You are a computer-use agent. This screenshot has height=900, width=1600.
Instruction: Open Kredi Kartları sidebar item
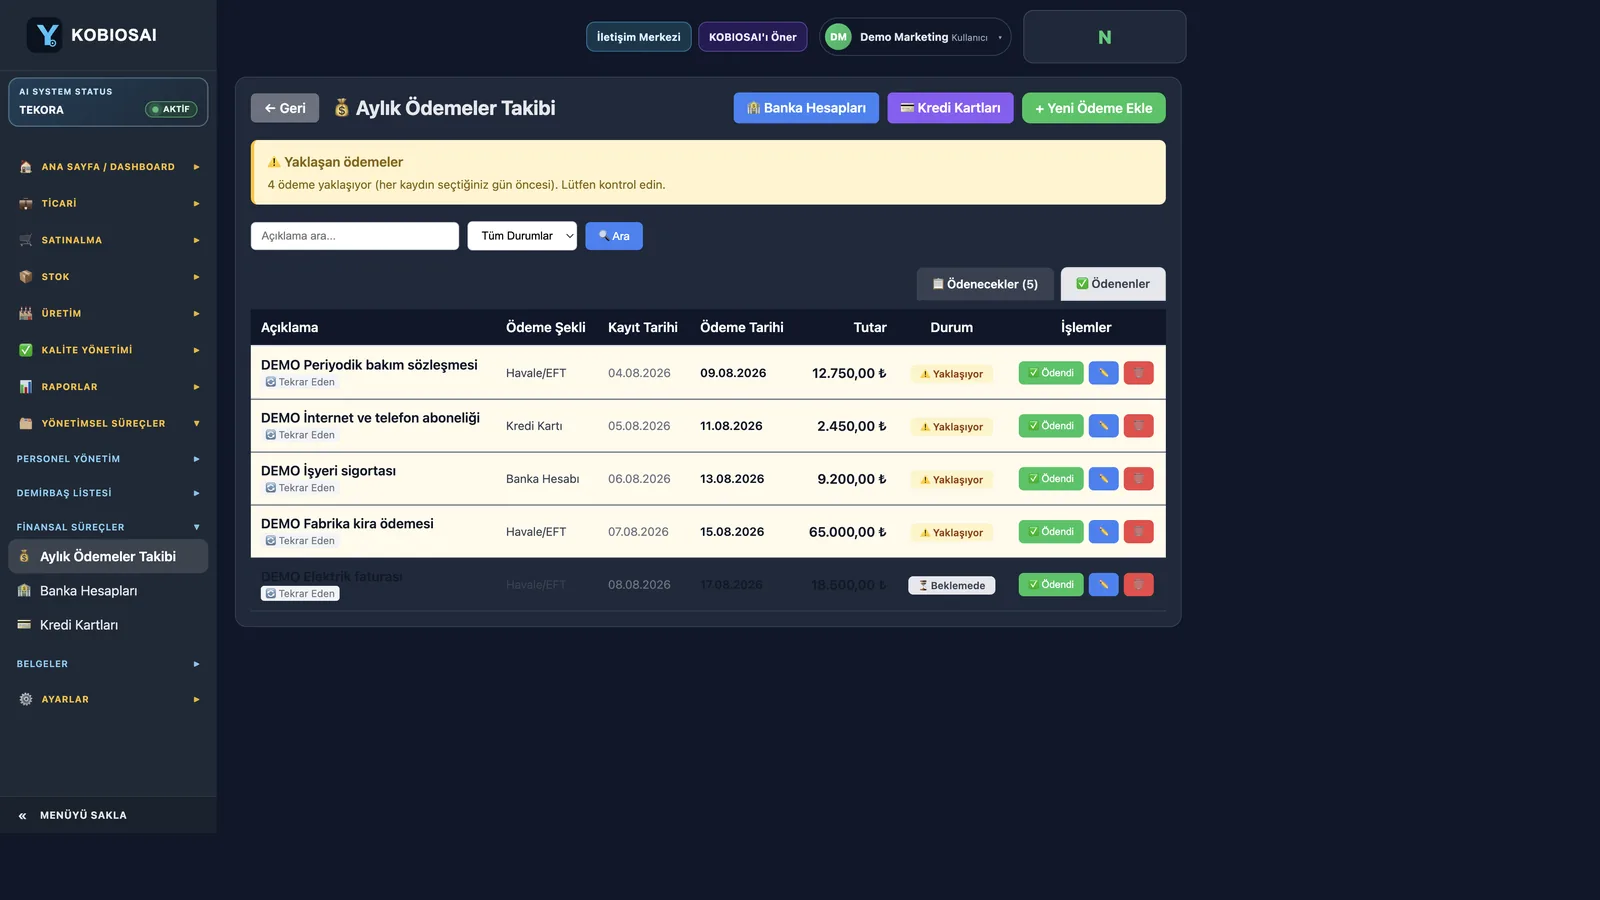pos(108,625)
